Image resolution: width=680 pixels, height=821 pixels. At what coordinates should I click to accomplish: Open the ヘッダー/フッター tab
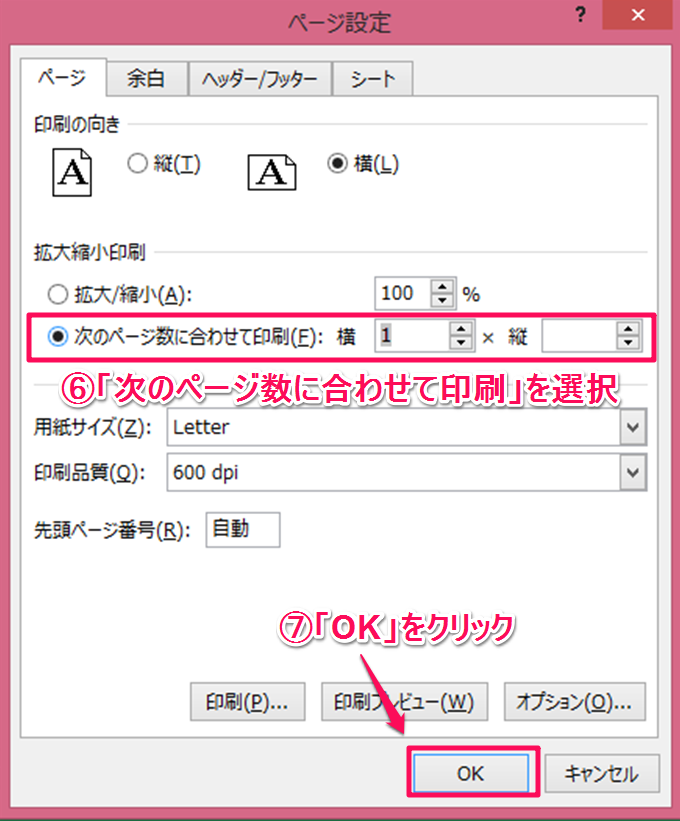coord(260,79)
